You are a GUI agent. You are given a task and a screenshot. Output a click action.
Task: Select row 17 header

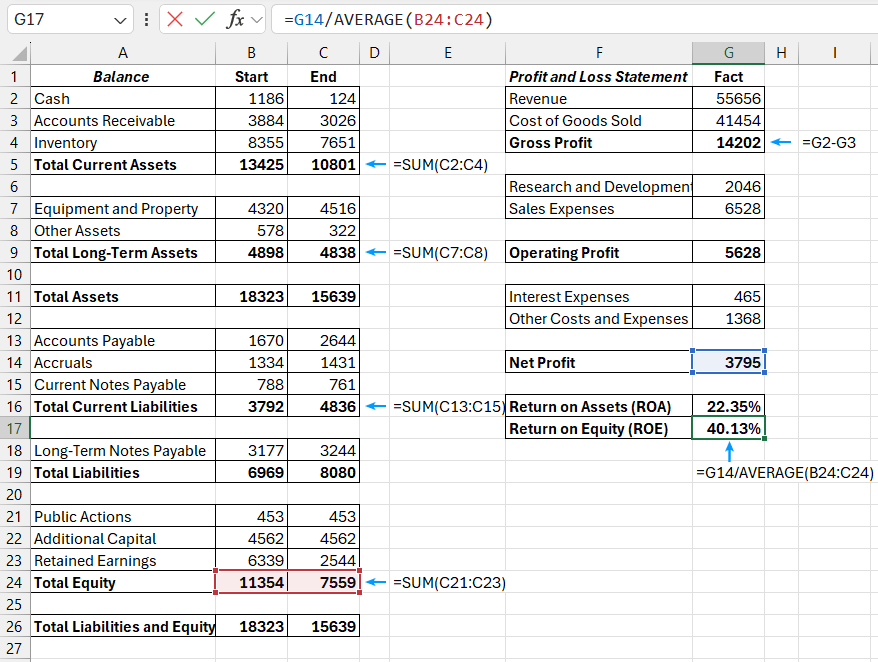17,428
